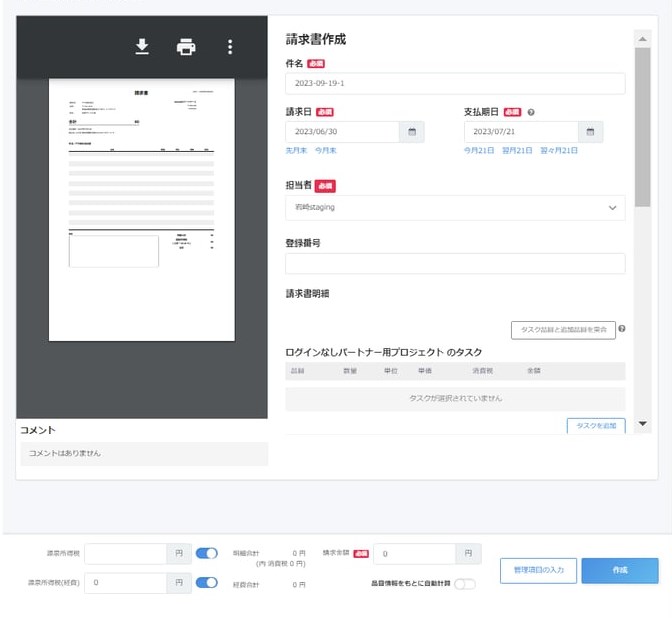The image size is (672, 618).
Task: Click the 登録番号 input field
Action: coord(455,263)
